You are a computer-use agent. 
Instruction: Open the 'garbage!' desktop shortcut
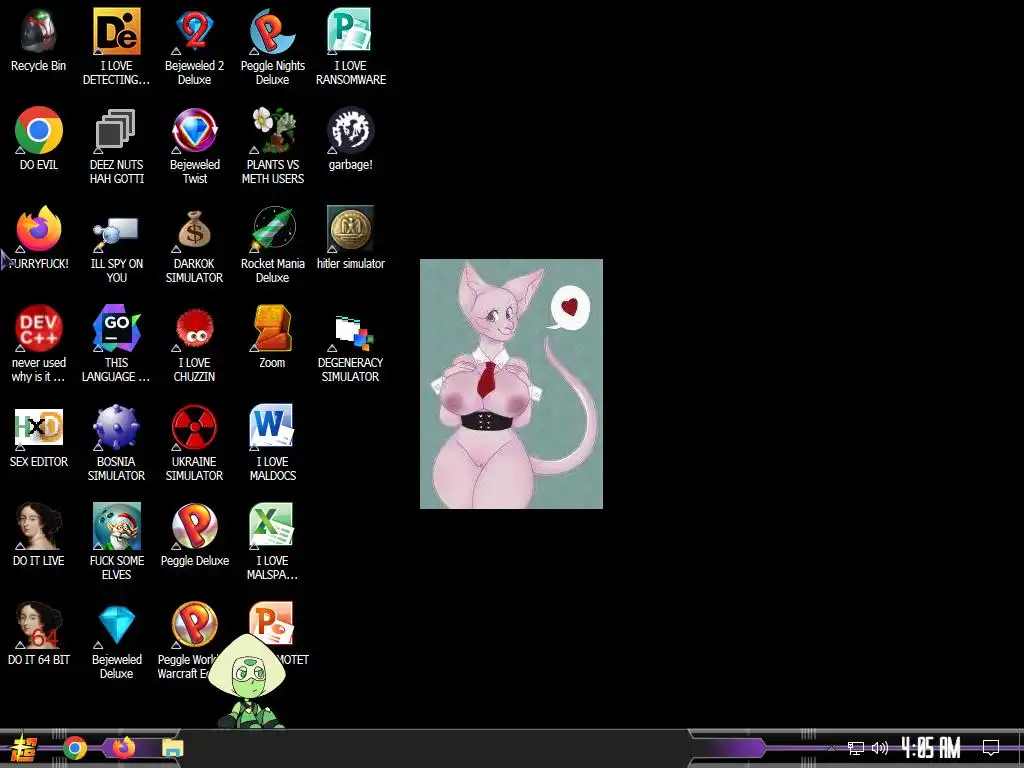tap(351, 131)
